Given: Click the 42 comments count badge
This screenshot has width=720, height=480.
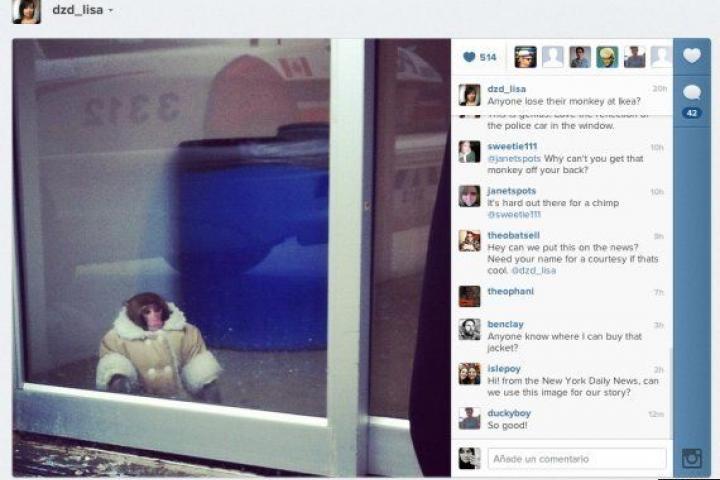Looking at the screenshot, I should point(692,113).
